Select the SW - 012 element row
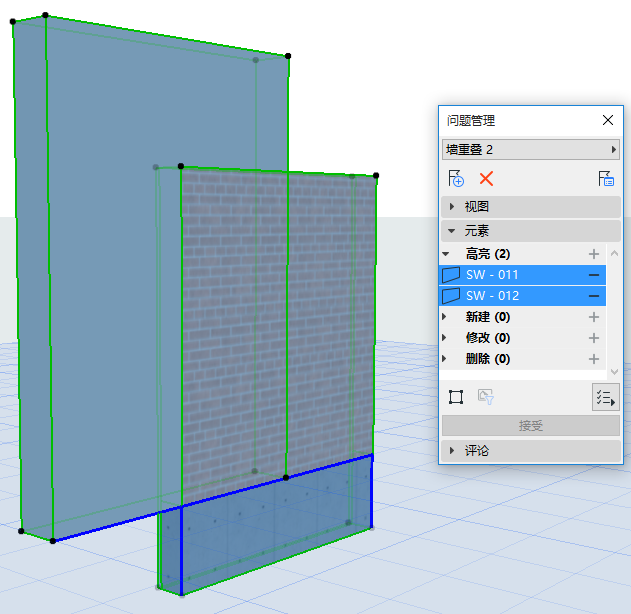Viewport: 631px width, 614px height. [522, 296]
